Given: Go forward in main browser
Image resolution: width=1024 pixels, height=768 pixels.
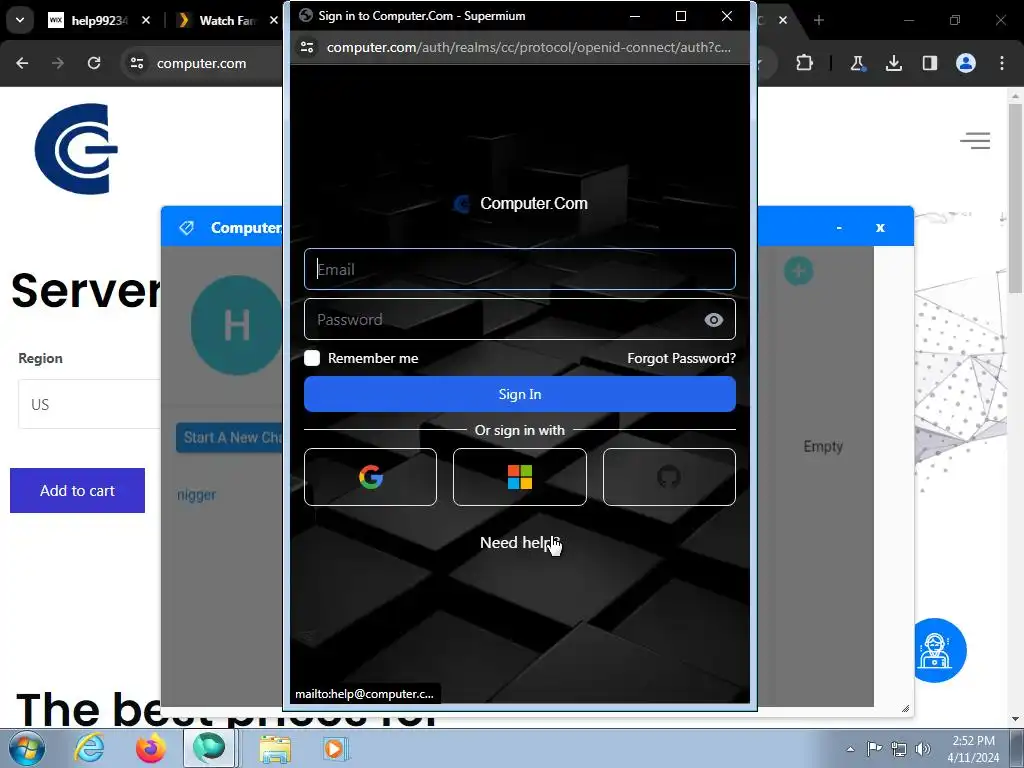Looking at the screenshot, I should 58,63.
